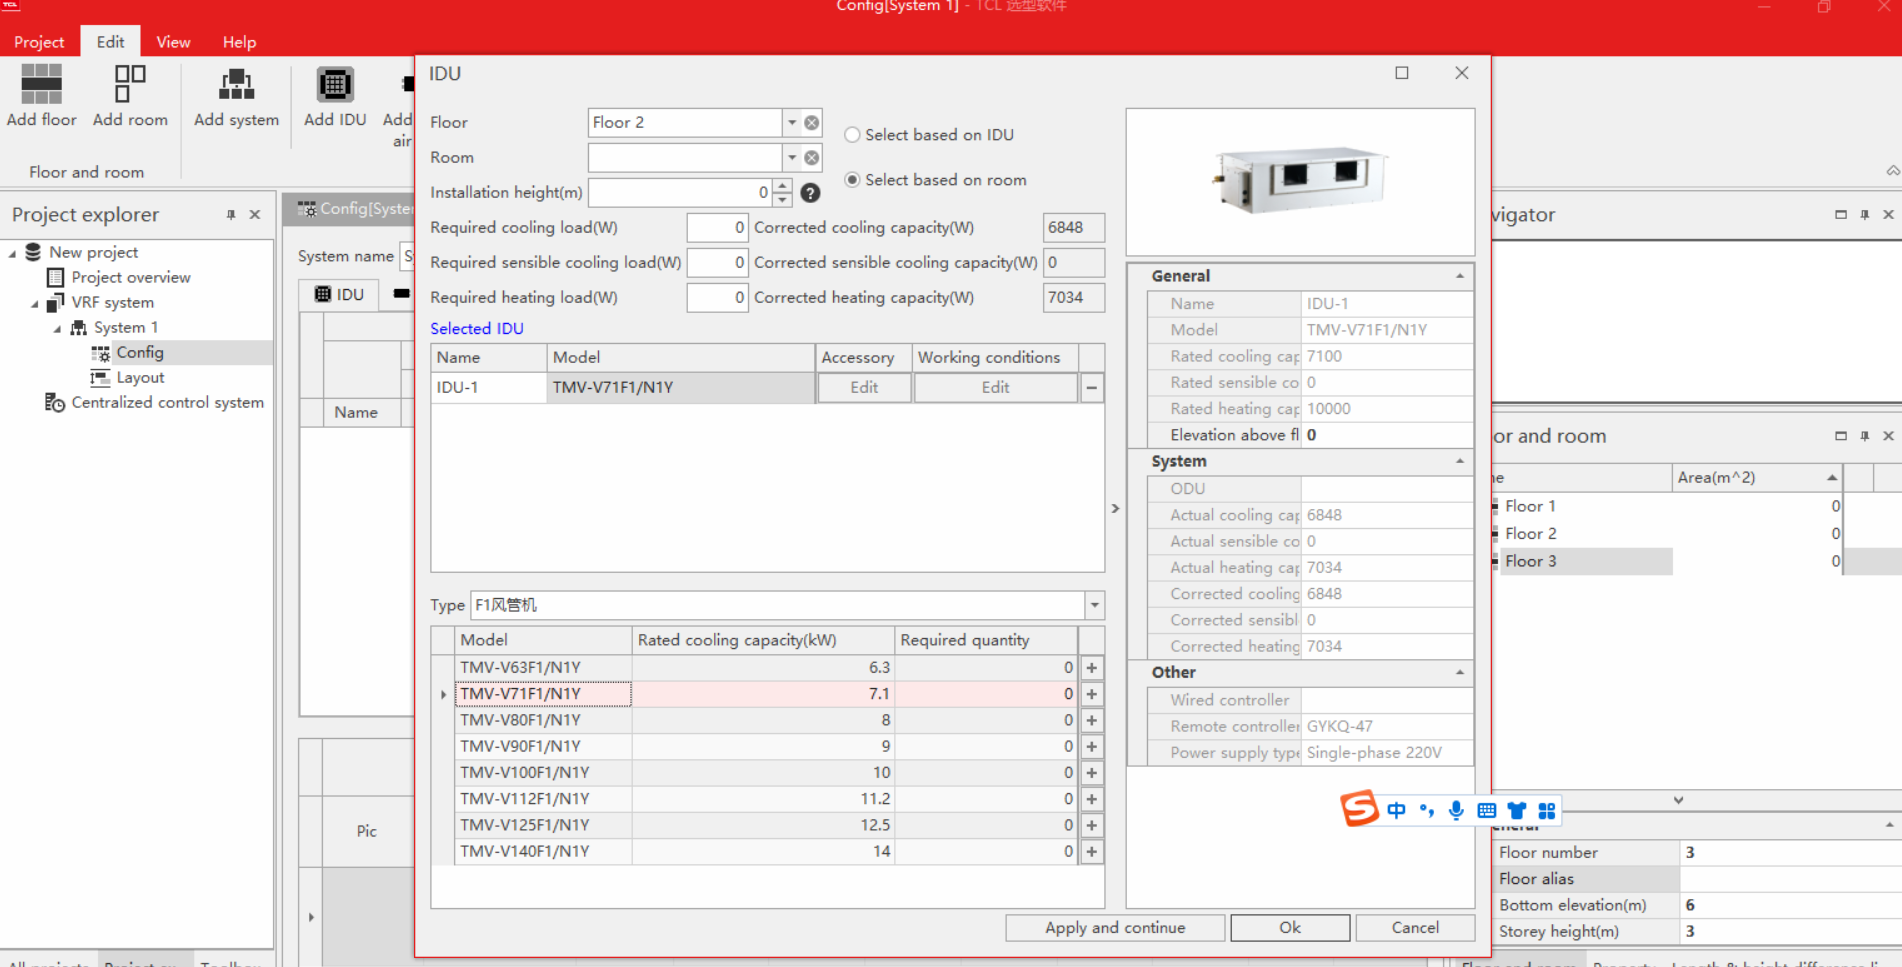Add TMV-V63F1/N1Y with its plus button

[1092, 668]
